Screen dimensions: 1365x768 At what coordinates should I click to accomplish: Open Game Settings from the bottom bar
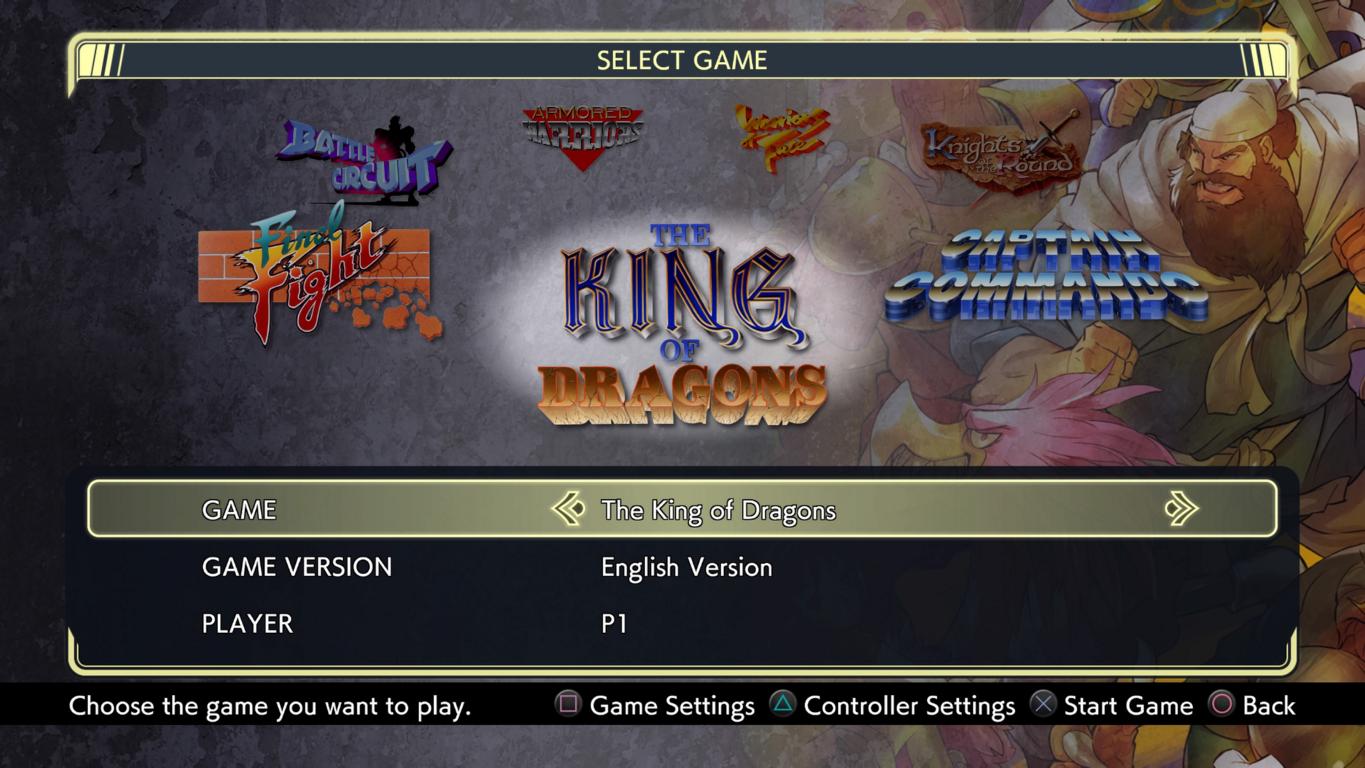coord(672,706)
